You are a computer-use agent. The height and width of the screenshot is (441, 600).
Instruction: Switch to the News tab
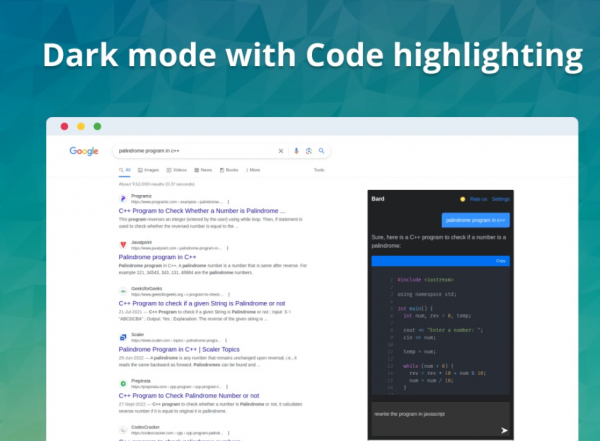[x=203, y=170]
